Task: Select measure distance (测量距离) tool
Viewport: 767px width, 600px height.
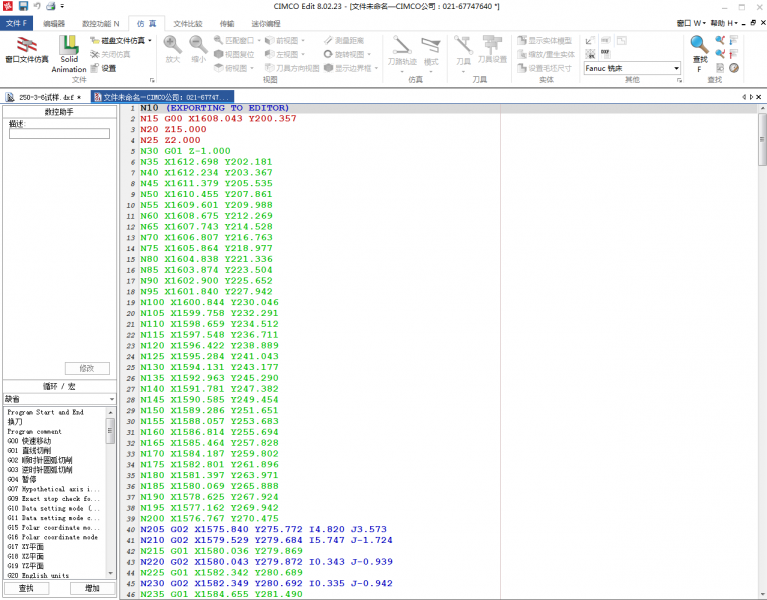Action: point(344,41)
